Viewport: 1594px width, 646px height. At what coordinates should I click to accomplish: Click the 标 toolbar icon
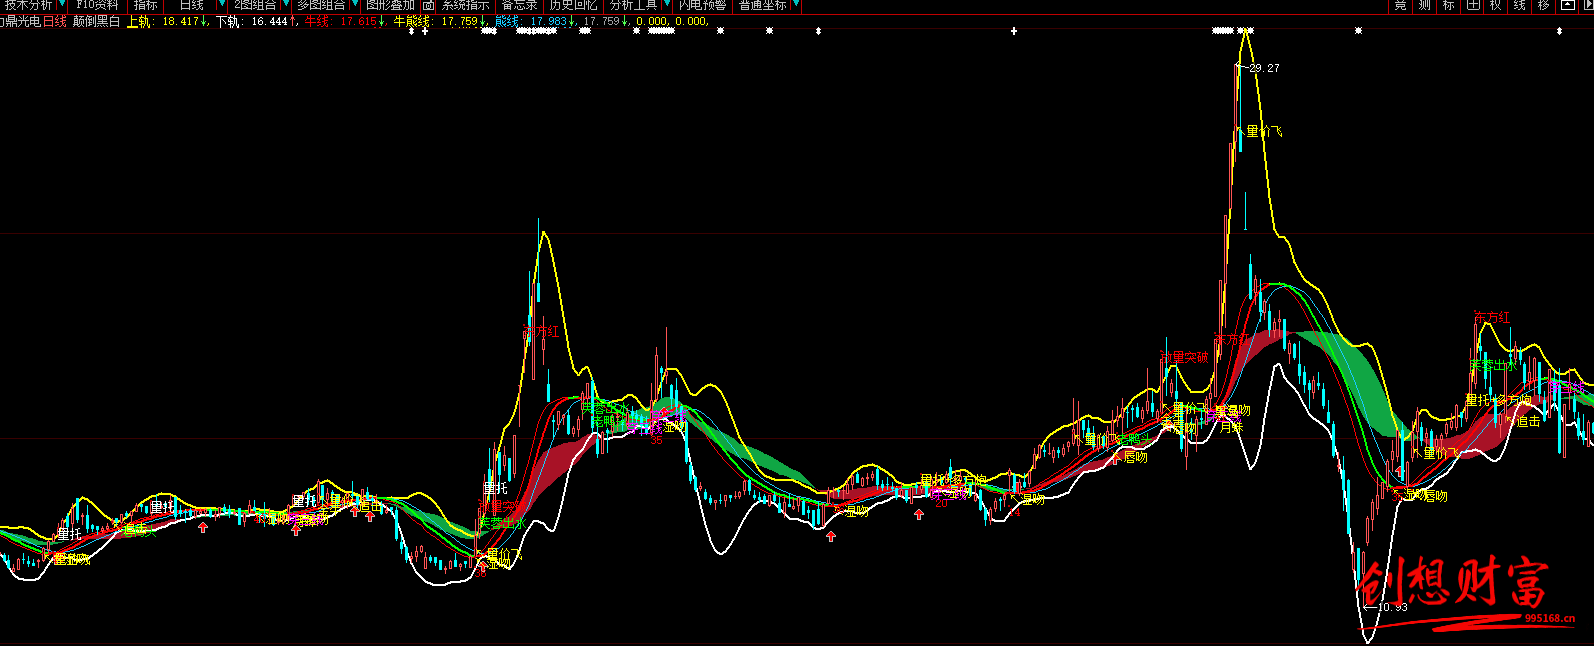(x=1448, y=5)
